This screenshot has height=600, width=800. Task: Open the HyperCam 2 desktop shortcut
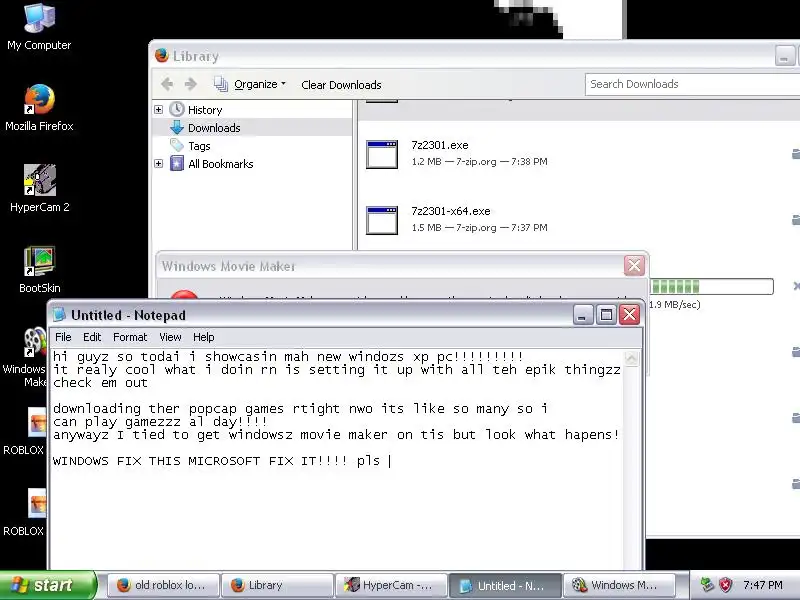[x=39, y=188]
